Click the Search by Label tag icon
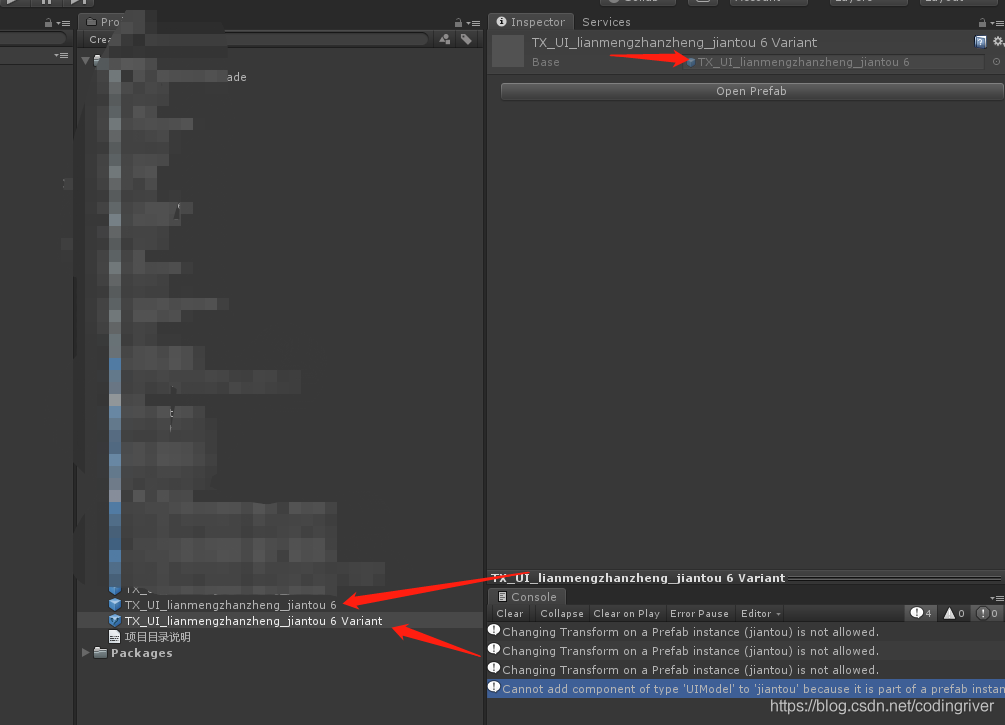 (x=466, y=39)
